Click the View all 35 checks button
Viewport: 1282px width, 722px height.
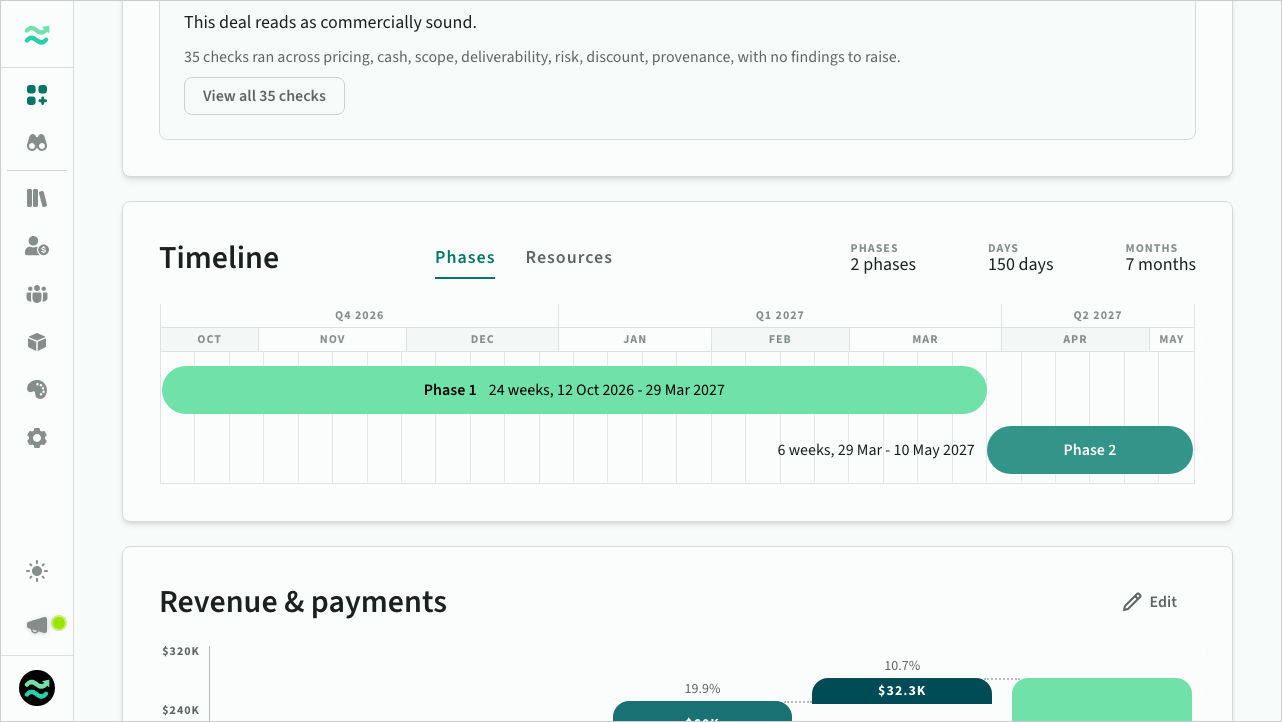tap(264, 96)
